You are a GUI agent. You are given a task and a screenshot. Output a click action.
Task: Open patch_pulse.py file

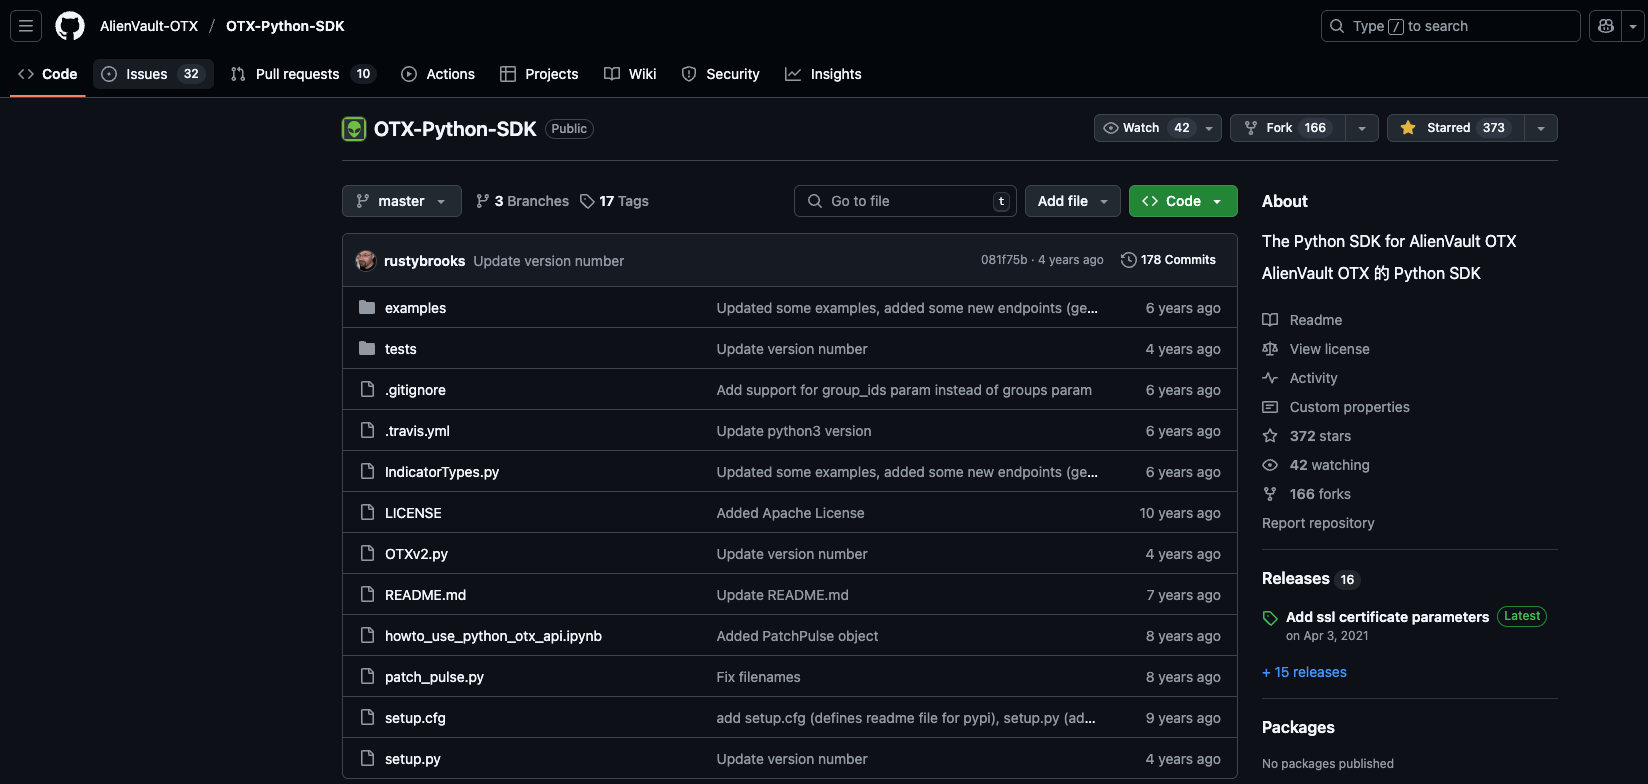click(x=434, y=677)
